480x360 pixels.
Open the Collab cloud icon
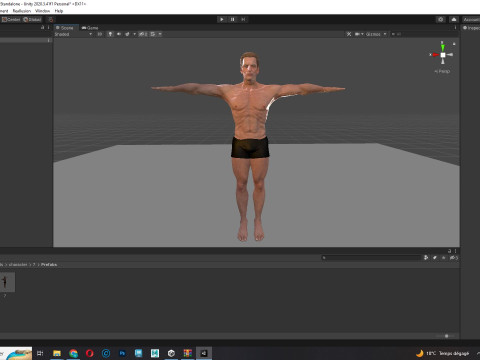click(x=454, y=20)
